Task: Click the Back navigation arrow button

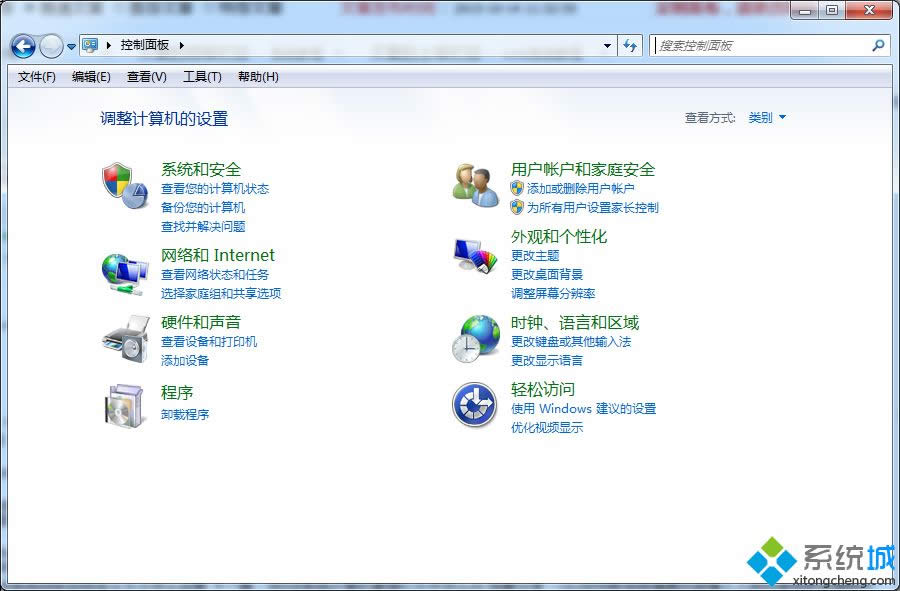Action: [x=24, y=46]
